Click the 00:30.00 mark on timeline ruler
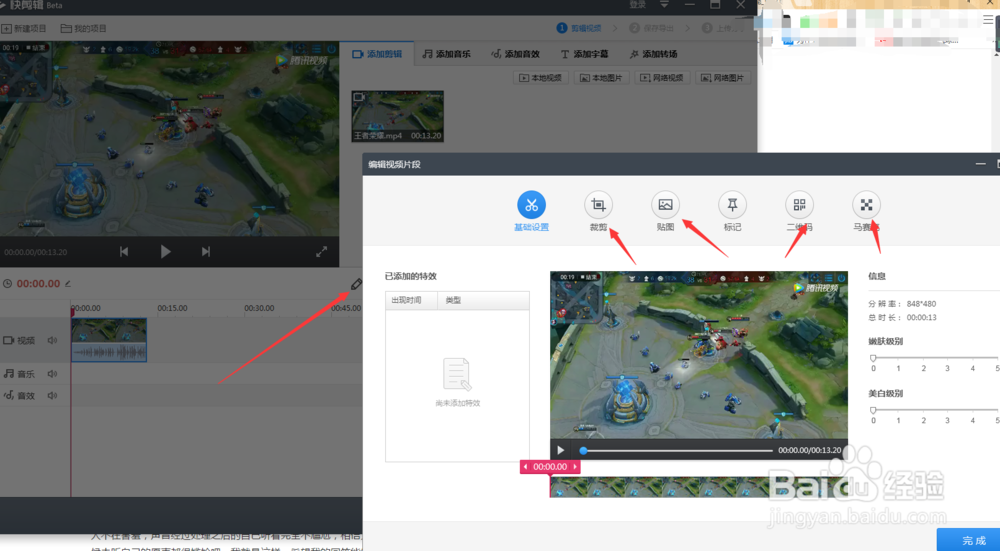Viewport: 1000px width, 551px height. click(x=259, y=308)
